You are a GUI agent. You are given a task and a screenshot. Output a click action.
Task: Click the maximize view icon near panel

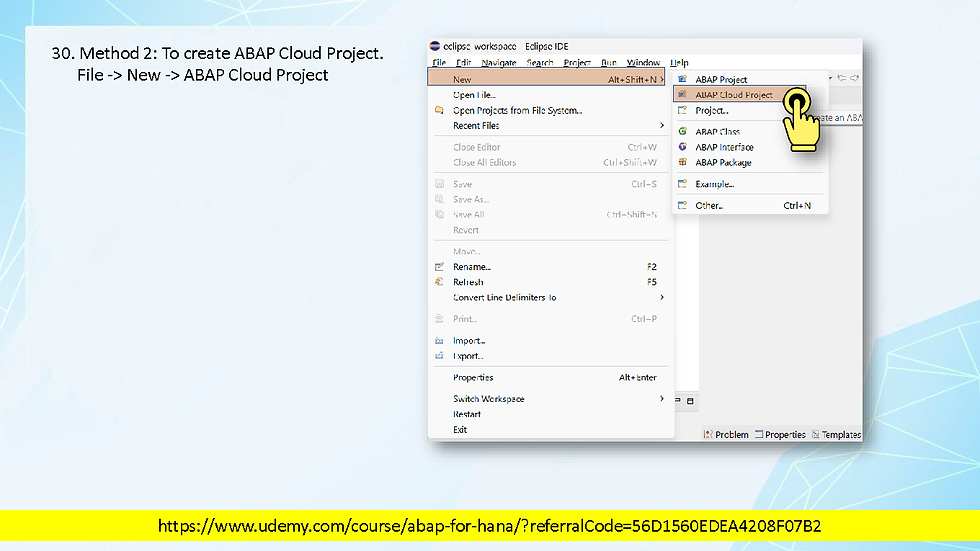tap(691, 400)
